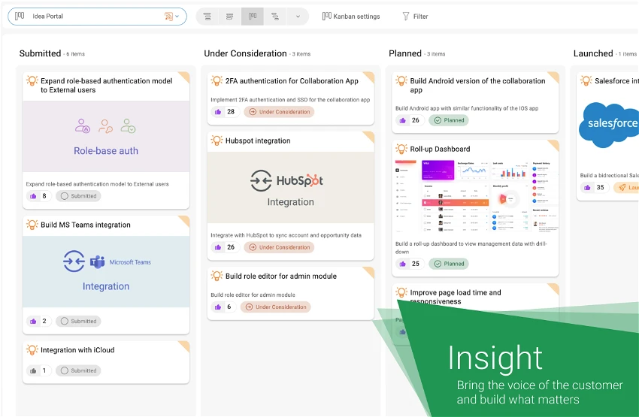Open 'Roll-up Dashboard' card title
The height and width of the screenshot is (418, 640).
coord(440,149)
